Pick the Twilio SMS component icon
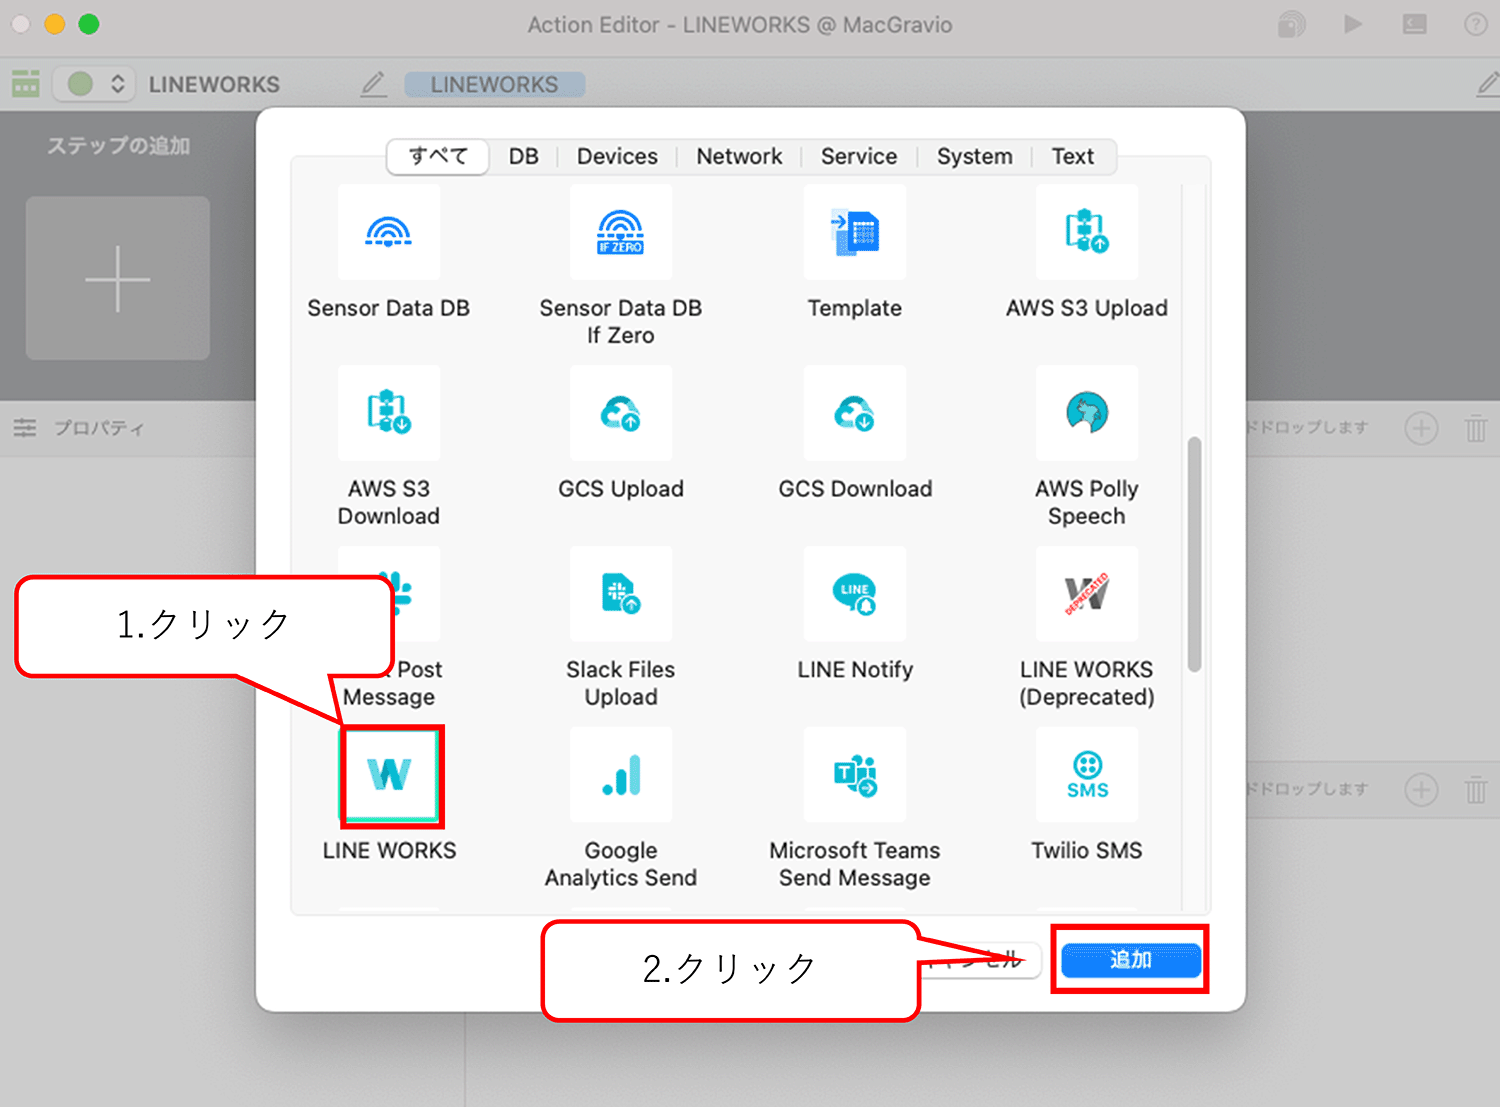1500x1107 pixels. tap(1086, 775)
